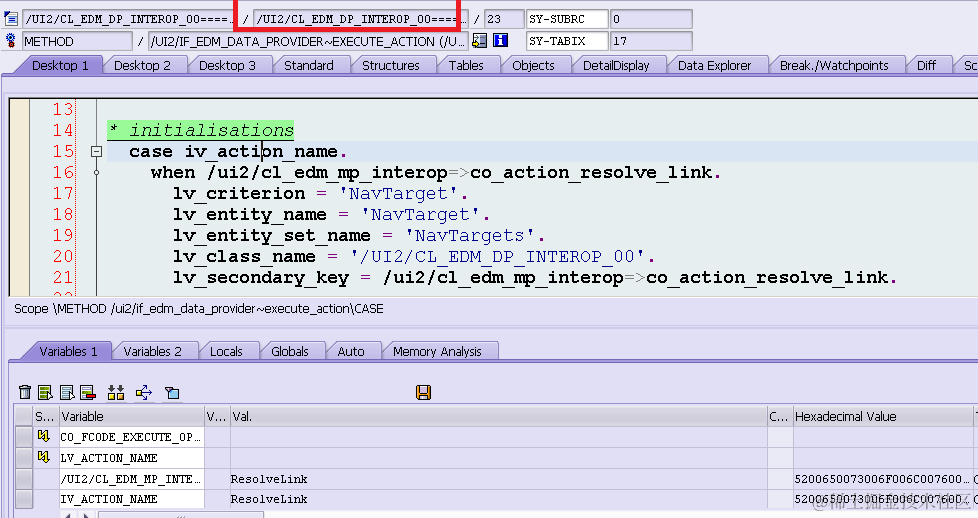Click the blue information icon in header
Screen dimensions: 978x518
coord(500,41)
